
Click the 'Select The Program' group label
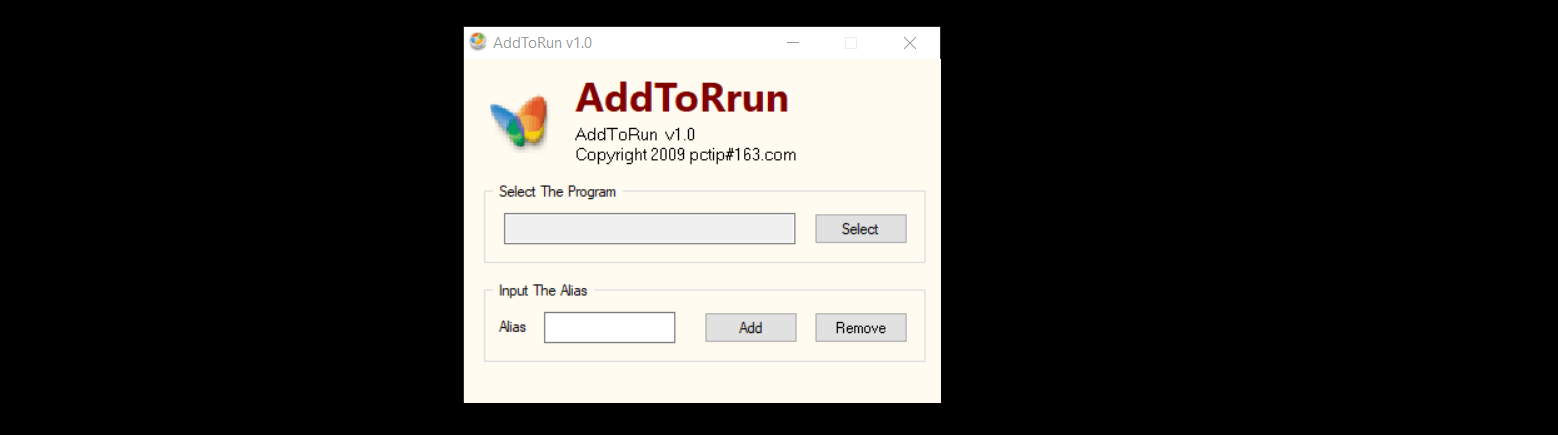point(557,191)
